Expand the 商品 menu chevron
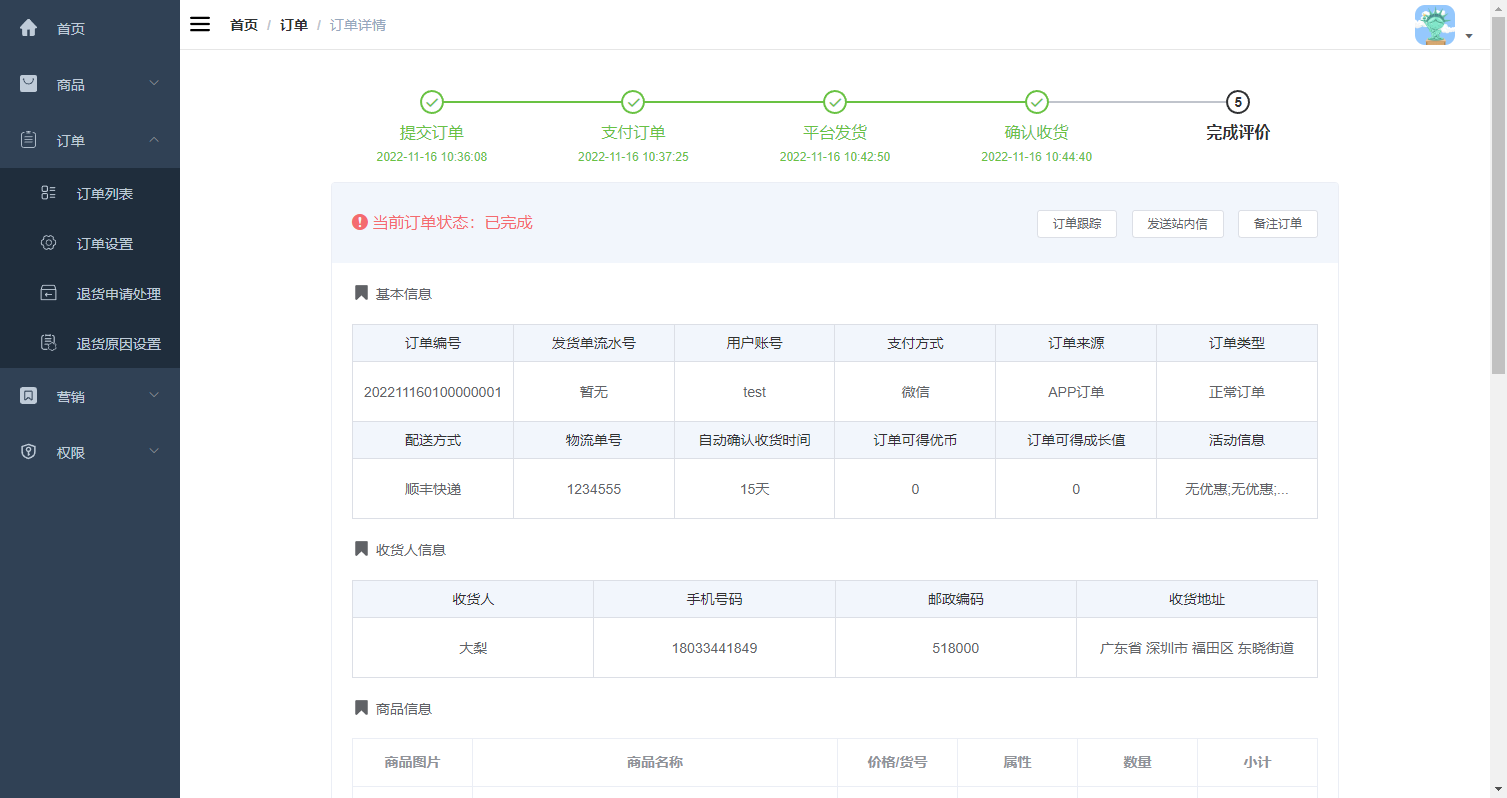Screen dimensions: 1507x798 coord(154,83)
